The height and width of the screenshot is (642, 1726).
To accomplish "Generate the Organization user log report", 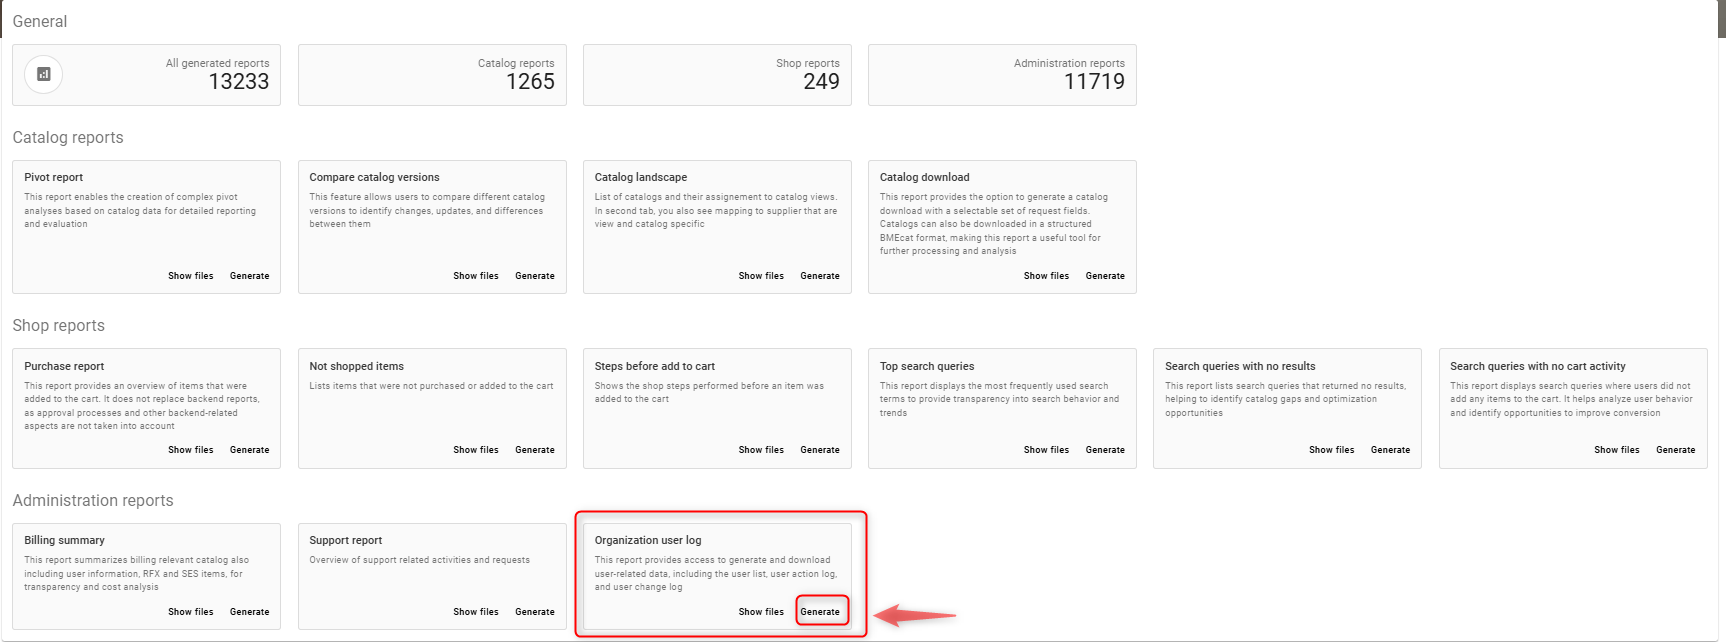I will [820, 612].
